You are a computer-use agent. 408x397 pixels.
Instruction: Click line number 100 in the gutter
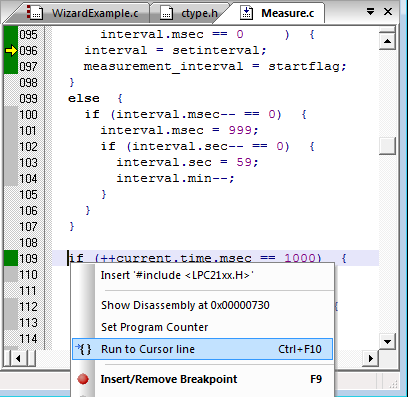28,115
